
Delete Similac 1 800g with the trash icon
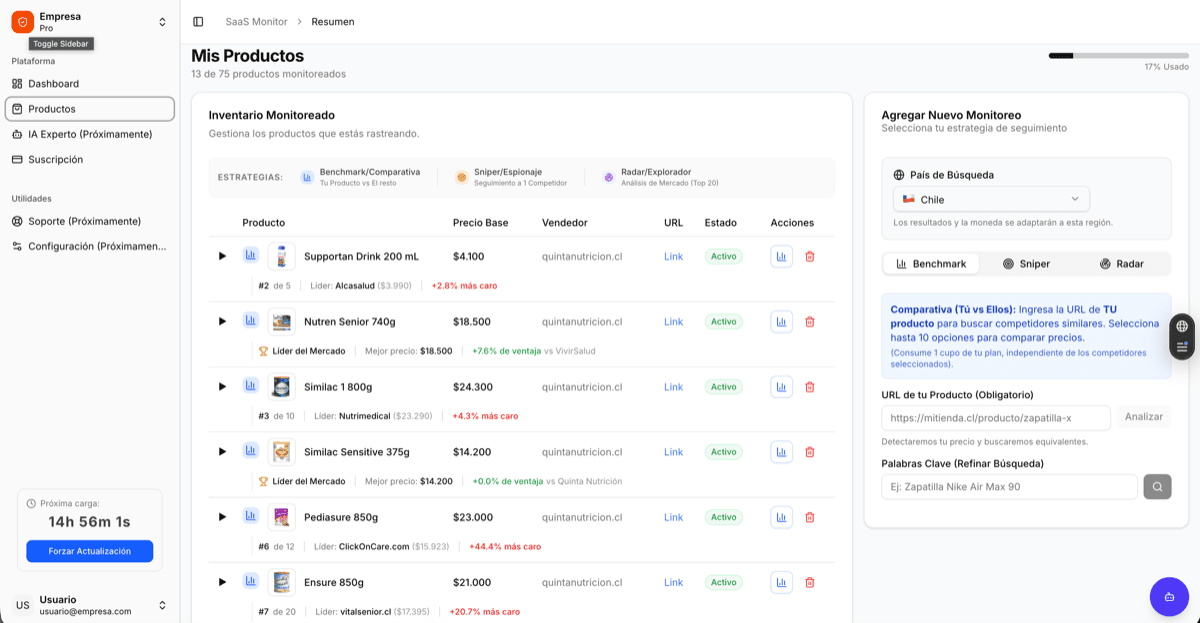[809, 386]
